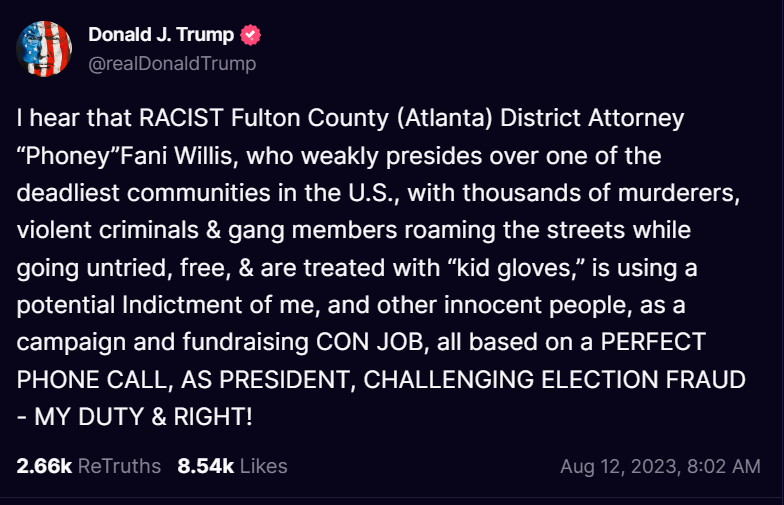This screenshot has width=784, height=505.
Task: View the 8.54k Likes count number
Action: [x=205, y=466]
